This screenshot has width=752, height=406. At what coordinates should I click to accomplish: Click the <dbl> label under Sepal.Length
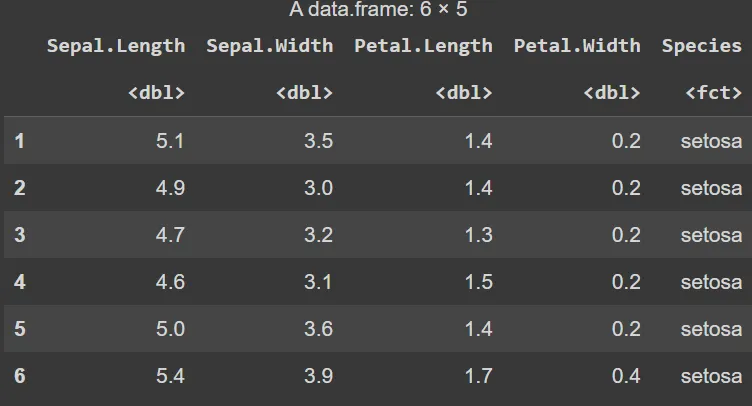click(157, 93)
